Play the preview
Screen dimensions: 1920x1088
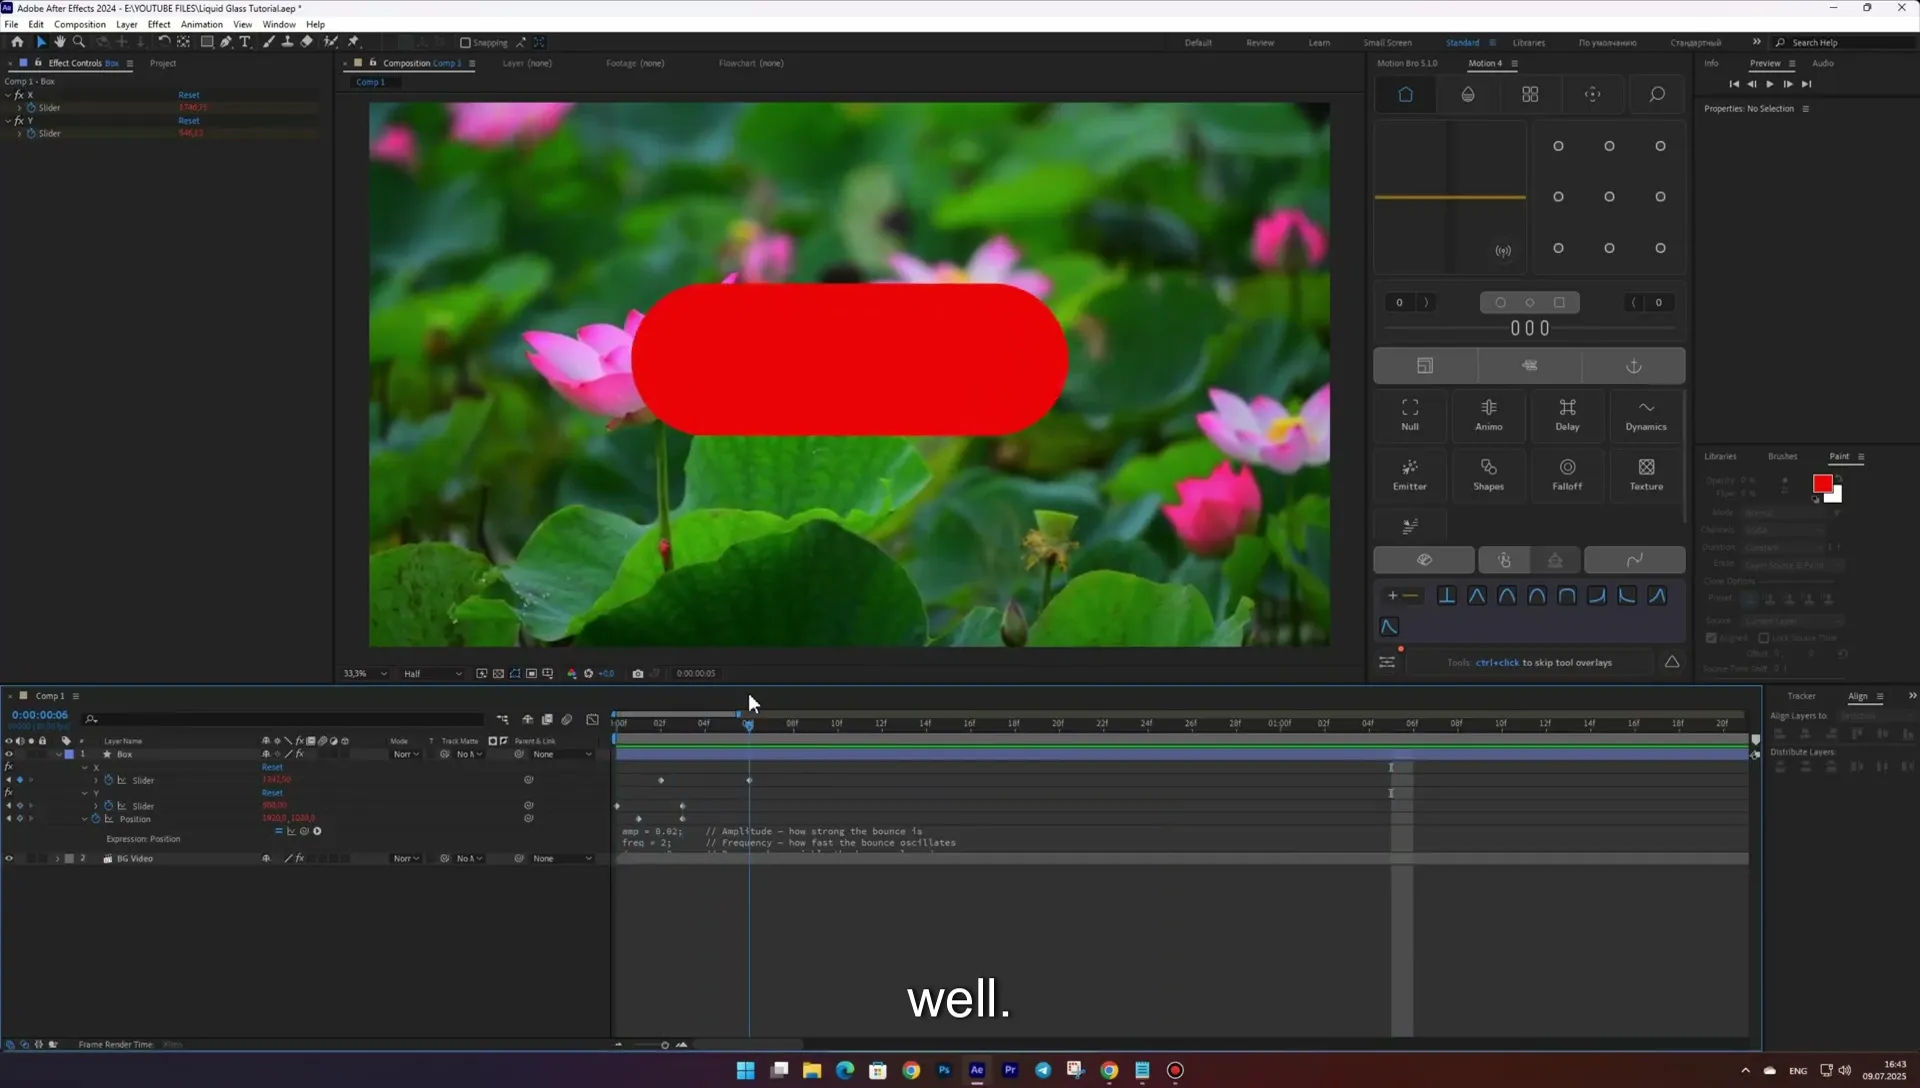click(1770, 84)
